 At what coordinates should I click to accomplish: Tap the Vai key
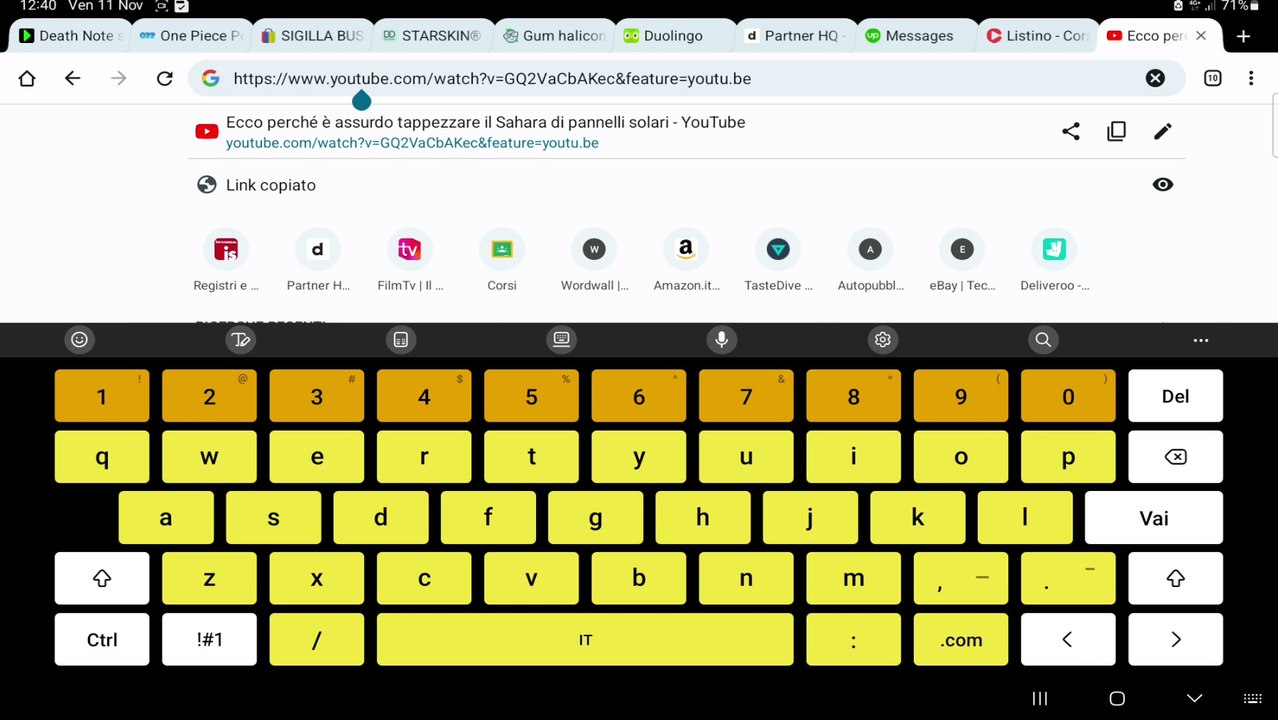(1154, 518)
